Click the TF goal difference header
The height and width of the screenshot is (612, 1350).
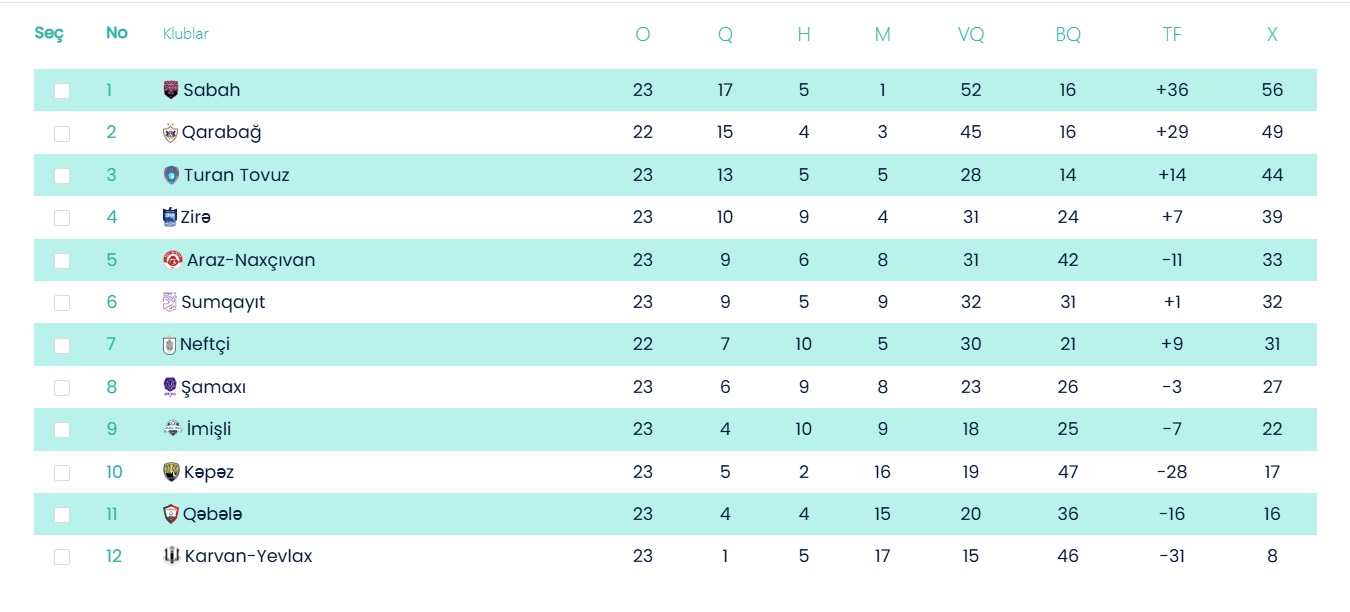1172,34
